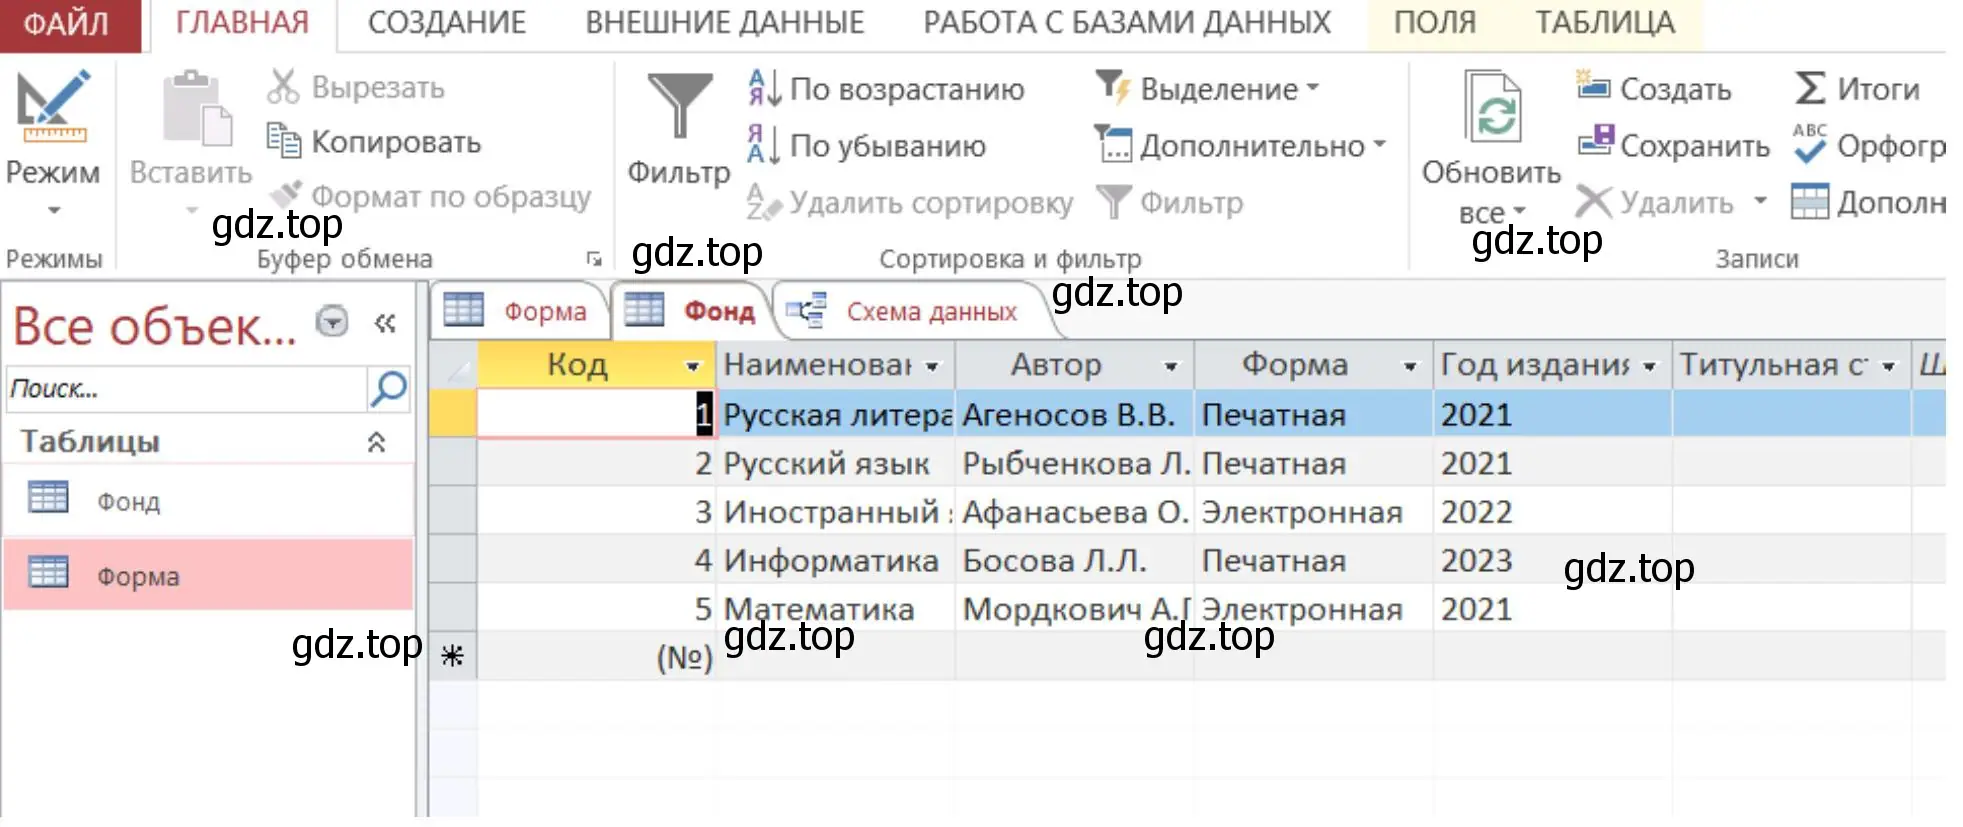Click the Удалить record X icon
Image resolution: width=1963 pixels, height=827 pixels.
click(1593, 202)
